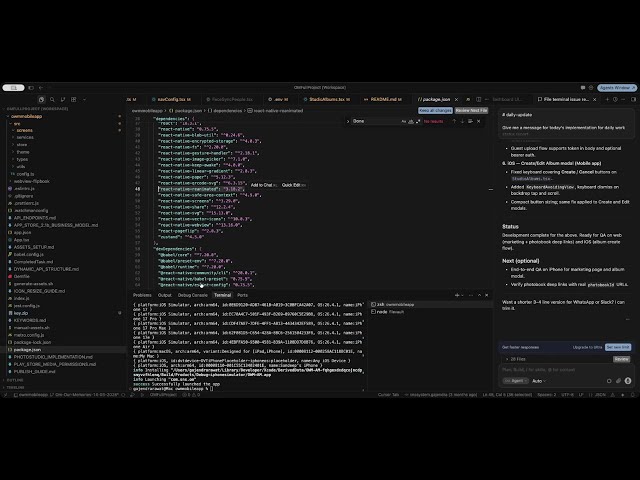Open the Extensions view icon
The image size is (640, 480).
coord(73,99)
